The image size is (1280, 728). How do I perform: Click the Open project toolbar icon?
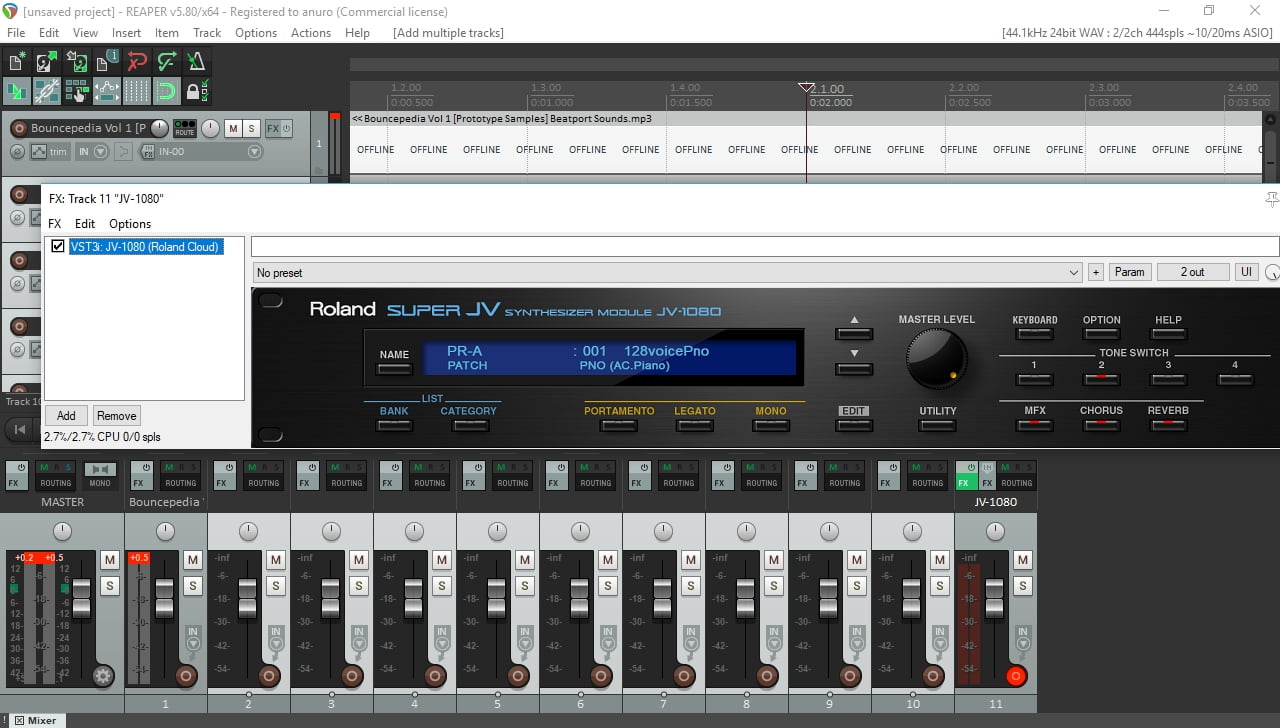coord(46,62)
